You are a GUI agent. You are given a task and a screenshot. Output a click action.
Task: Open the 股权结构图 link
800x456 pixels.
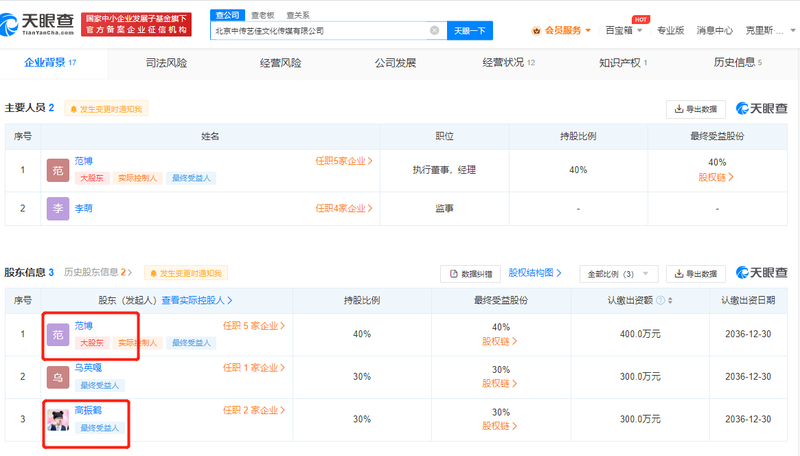tap(535, 272)
